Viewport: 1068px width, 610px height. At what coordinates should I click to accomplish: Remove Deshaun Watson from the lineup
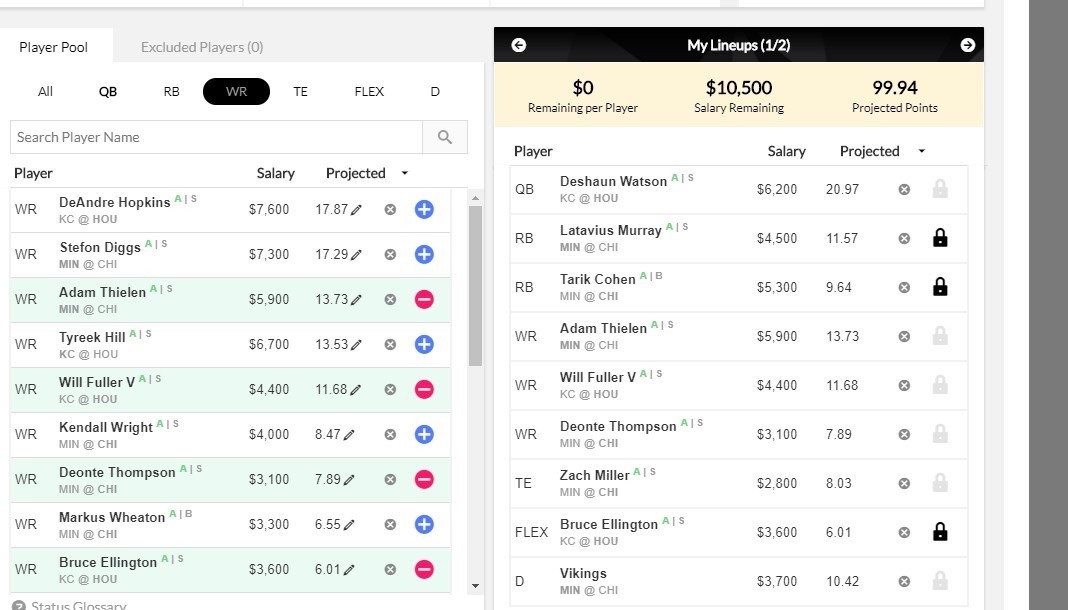[x=904, y=189]
